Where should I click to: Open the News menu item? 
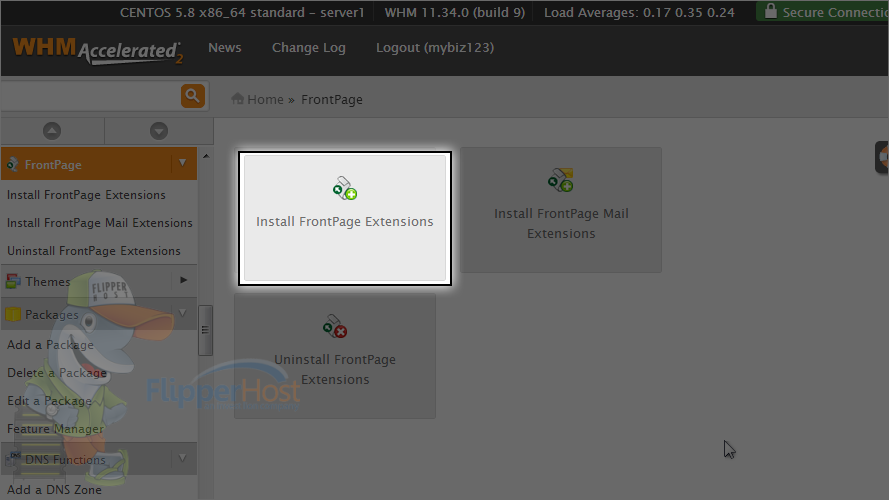pos(225,48)
